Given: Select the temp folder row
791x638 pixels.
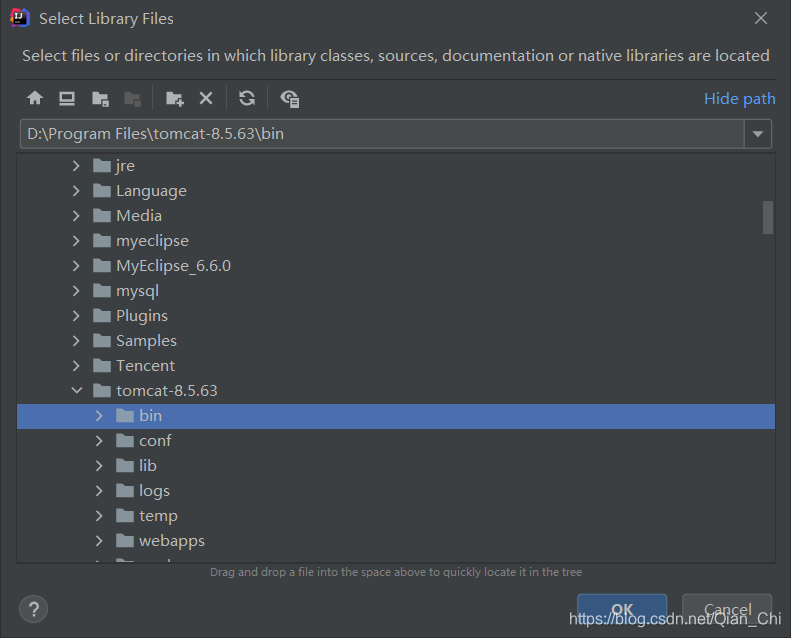Looking at the screenshot, I should coord(396,516).
